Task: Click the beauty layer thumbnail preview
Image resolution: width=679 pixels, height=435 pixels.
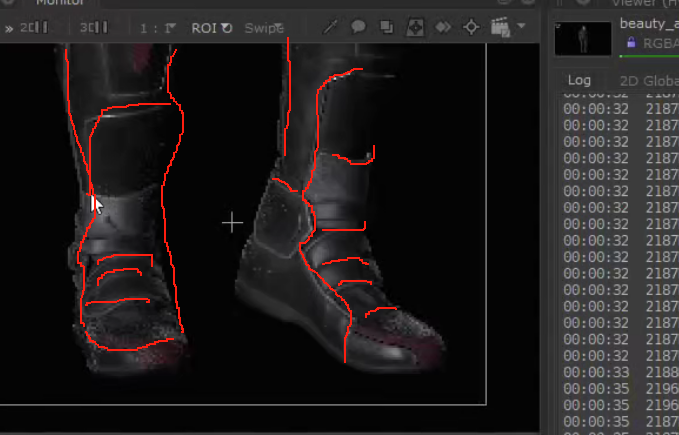Action: pyautogui.click(x=581, y=38)
